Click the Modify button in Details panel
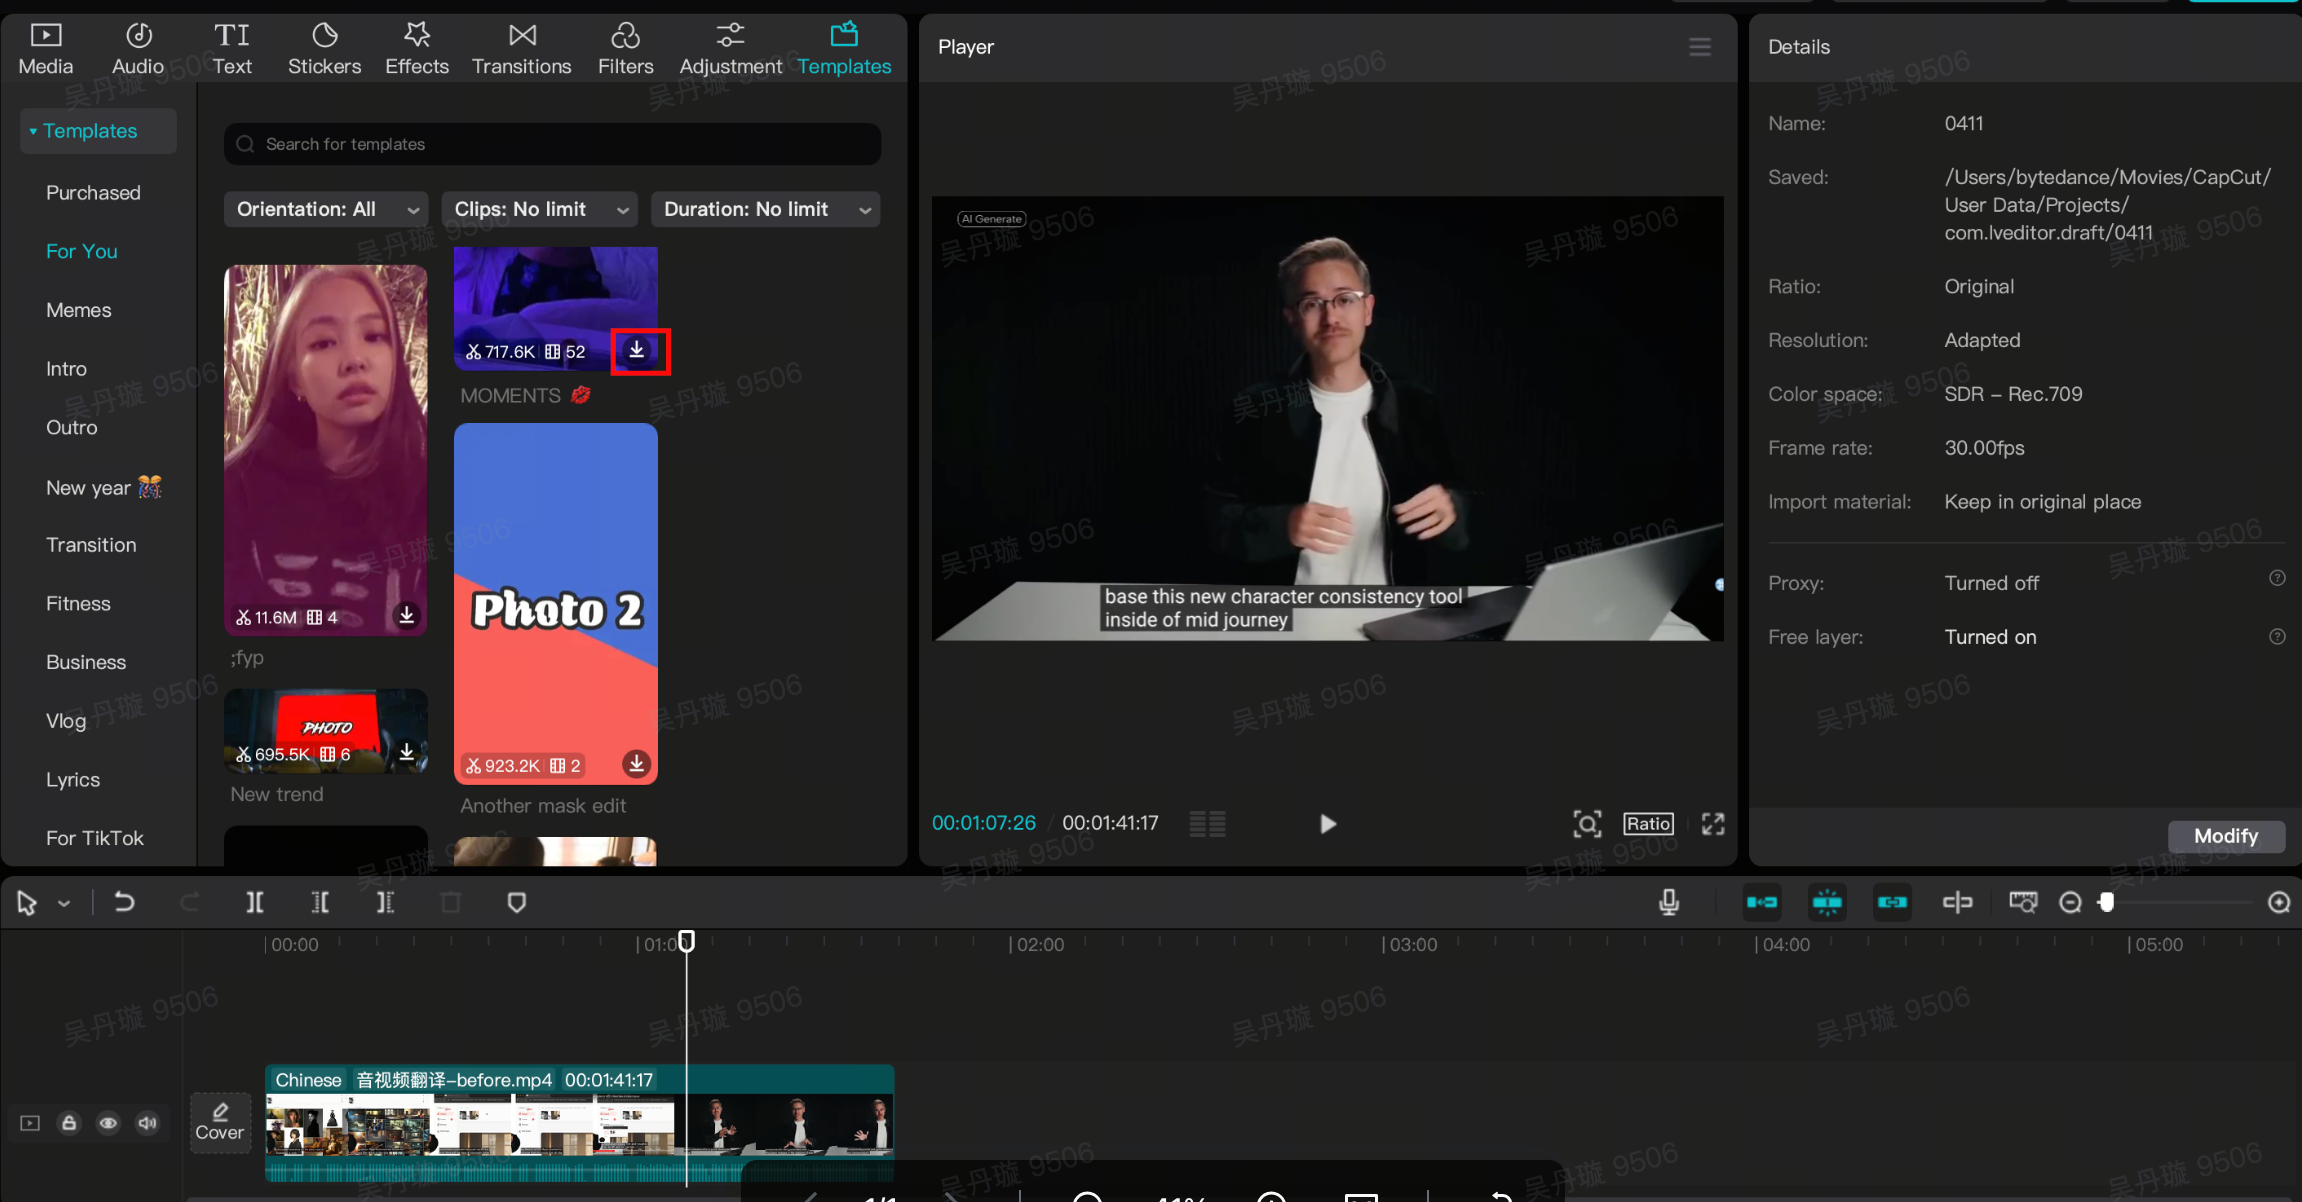The image size is (2302, 1202). [x=2226, y=835]
